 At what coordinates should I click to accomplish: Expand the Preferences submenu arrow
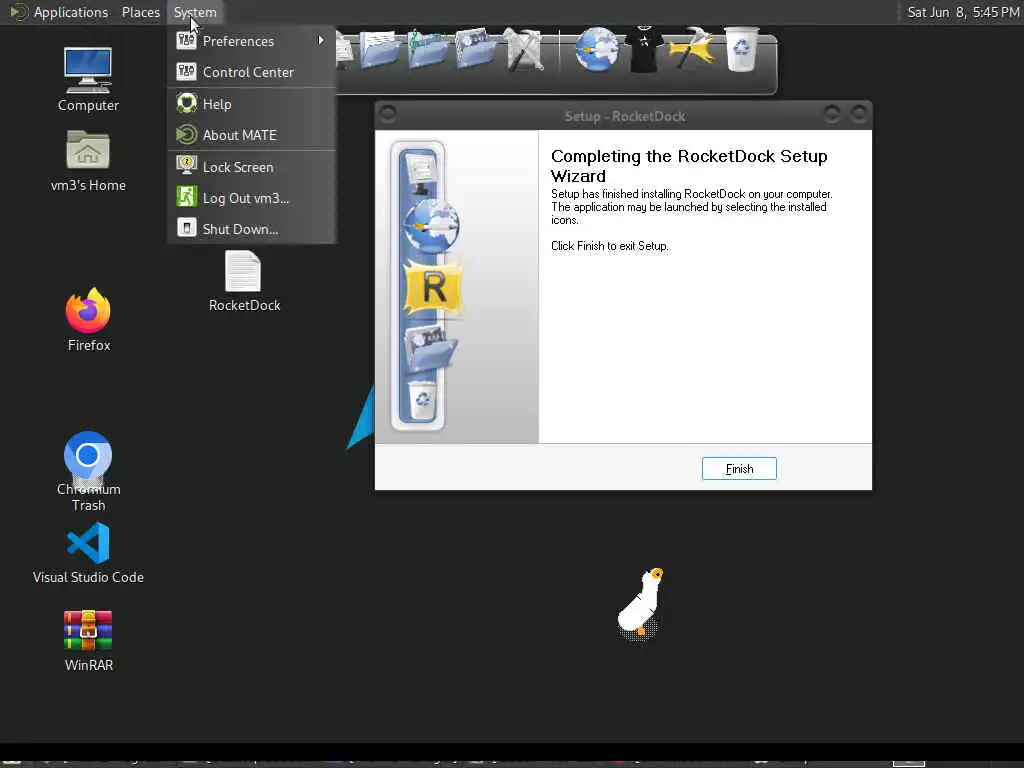pos(321,40)
